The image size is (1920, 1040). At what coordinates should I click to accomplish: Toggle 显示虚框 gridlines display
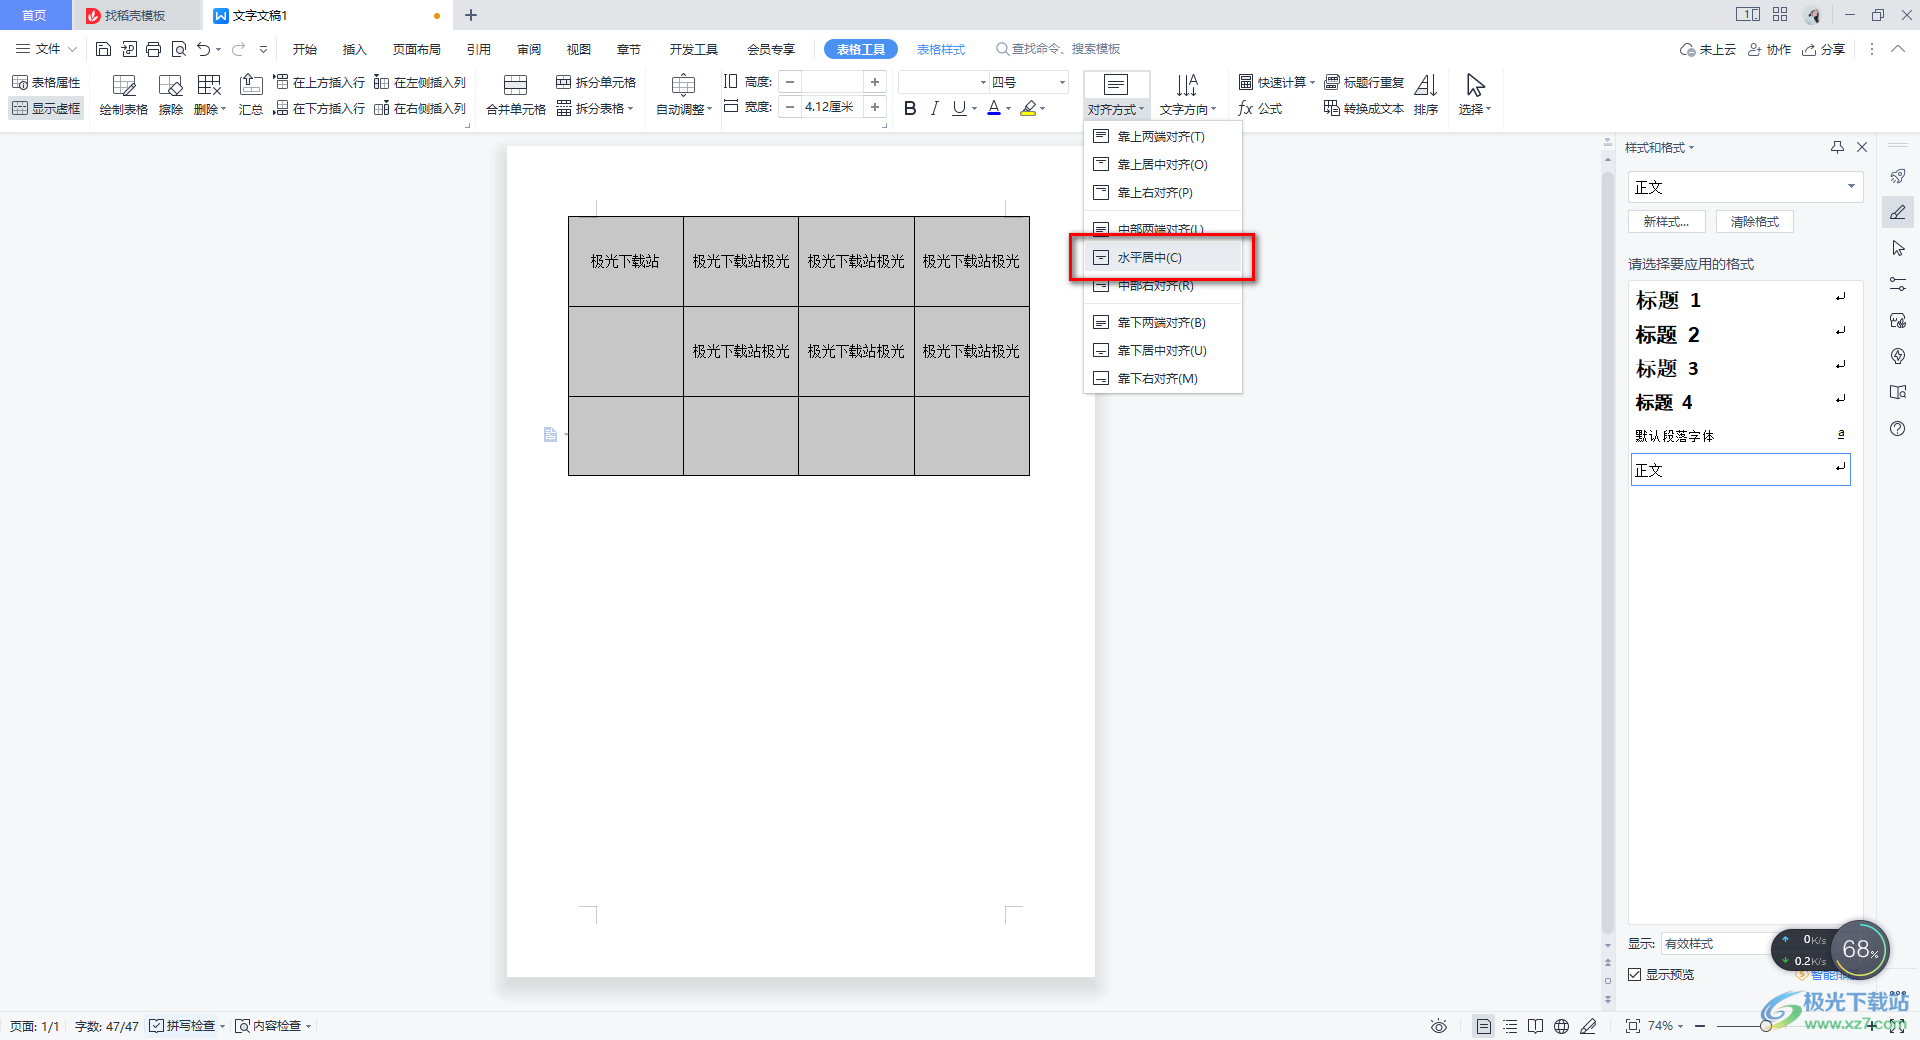tap(46, 108)
